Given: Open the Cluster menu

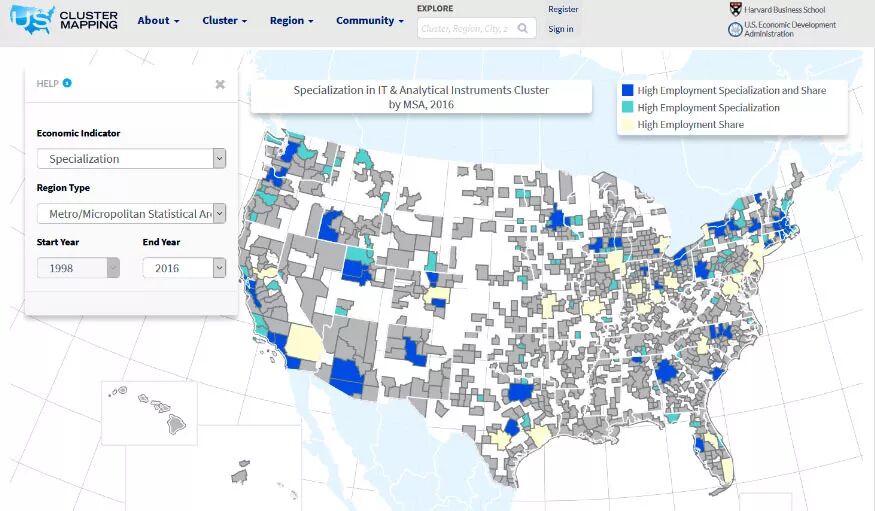Looking at the screenshot, I should pos(224,21).
